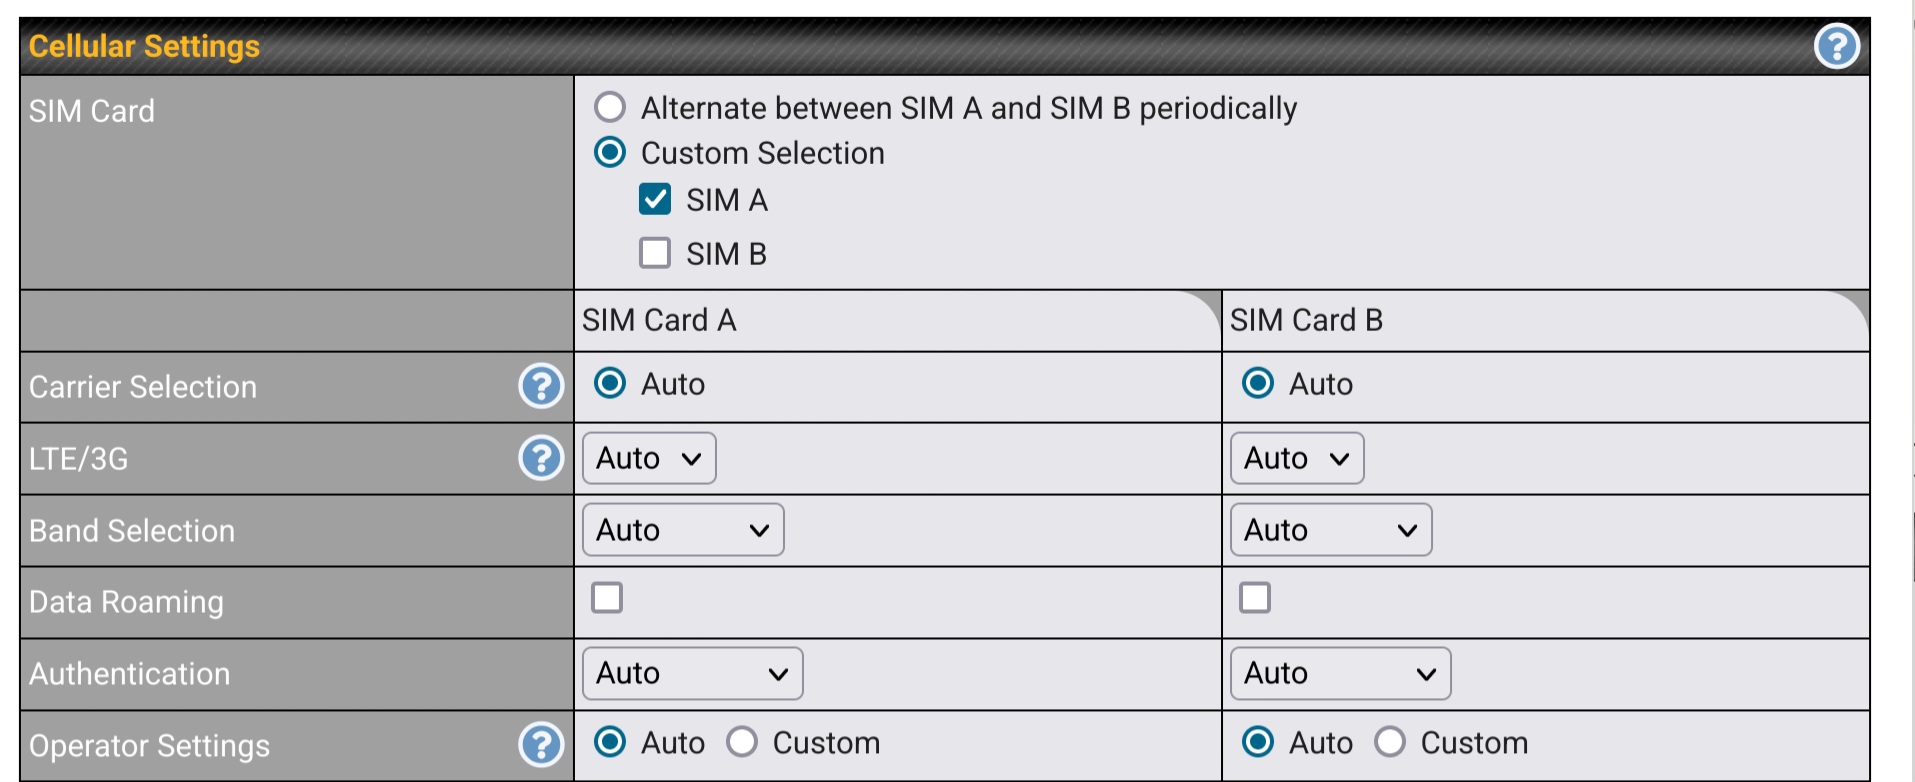This screenshot has width=1915, height=782.
Task: Click Carrier Selection help icon
Action: click(x=541, y=386)
